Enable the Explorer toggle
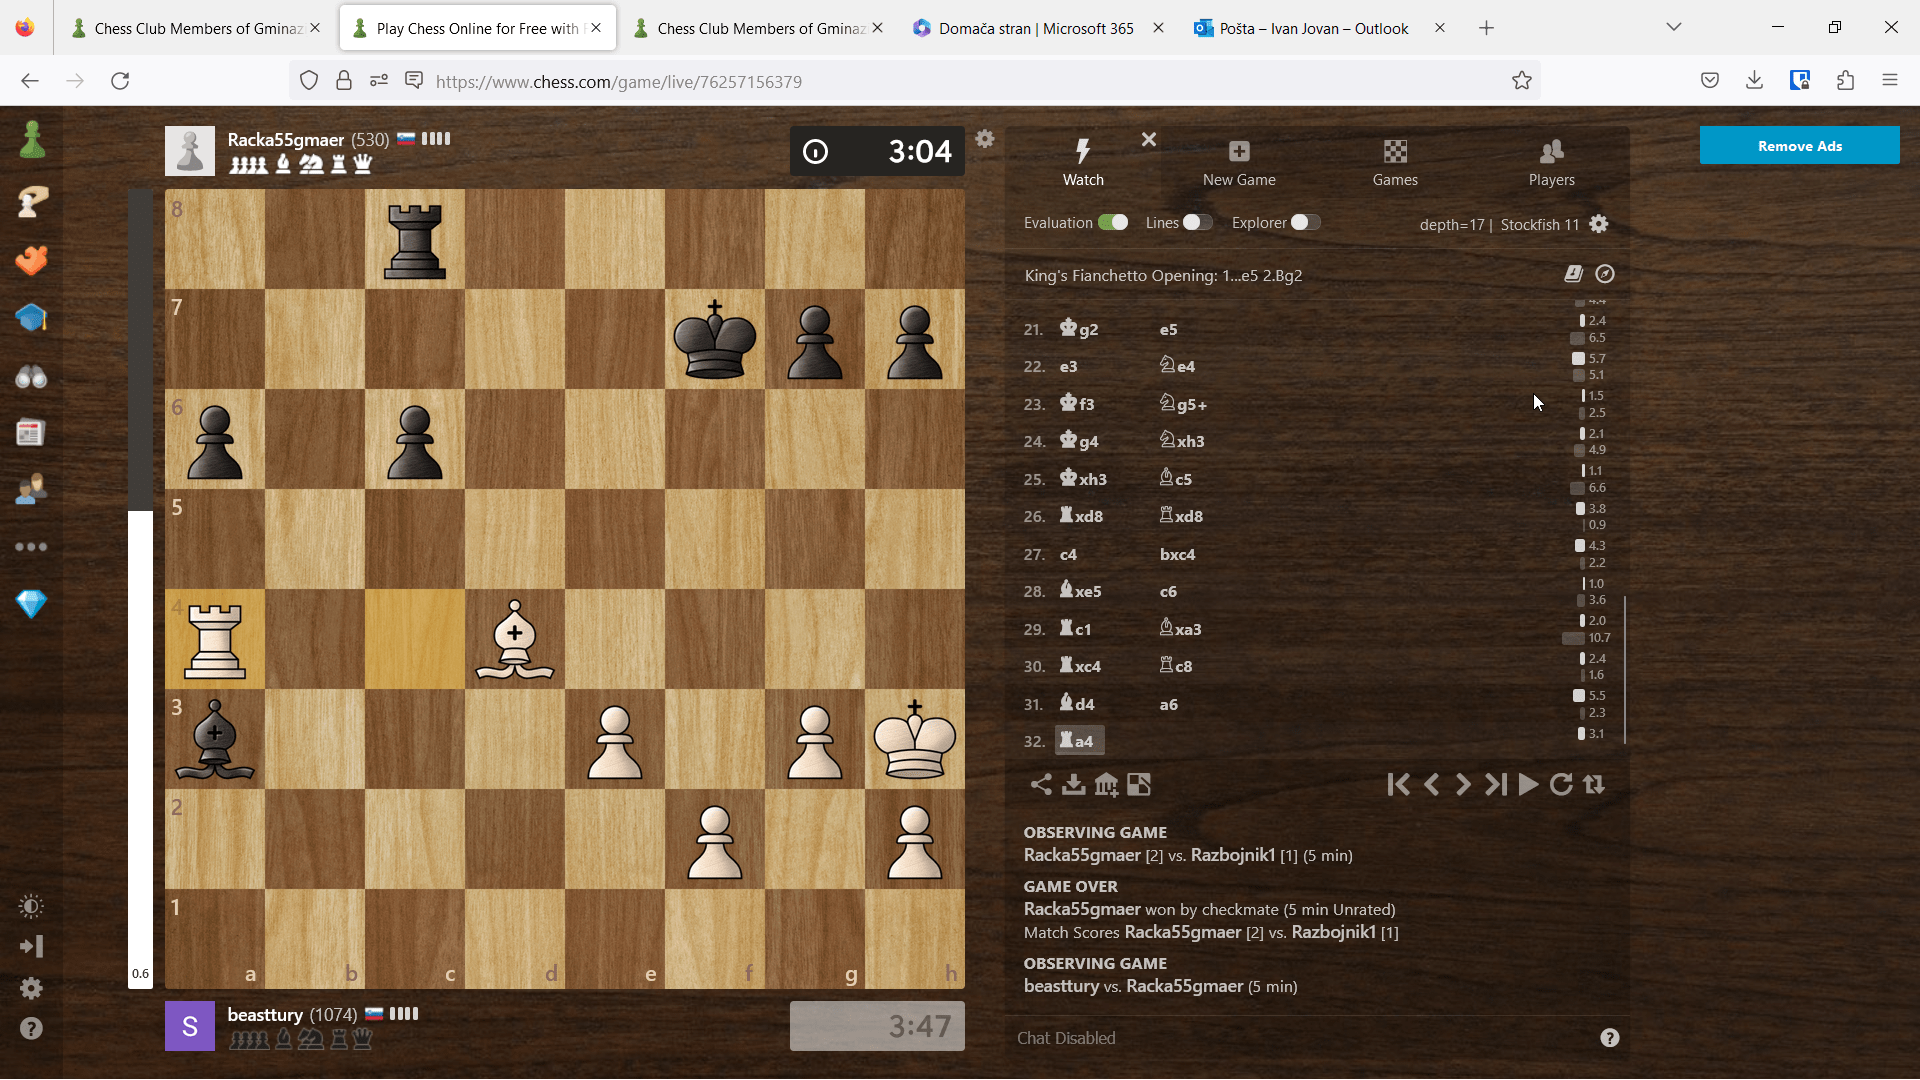Screen dimensions: 1920x1080 coord(1305,223)
